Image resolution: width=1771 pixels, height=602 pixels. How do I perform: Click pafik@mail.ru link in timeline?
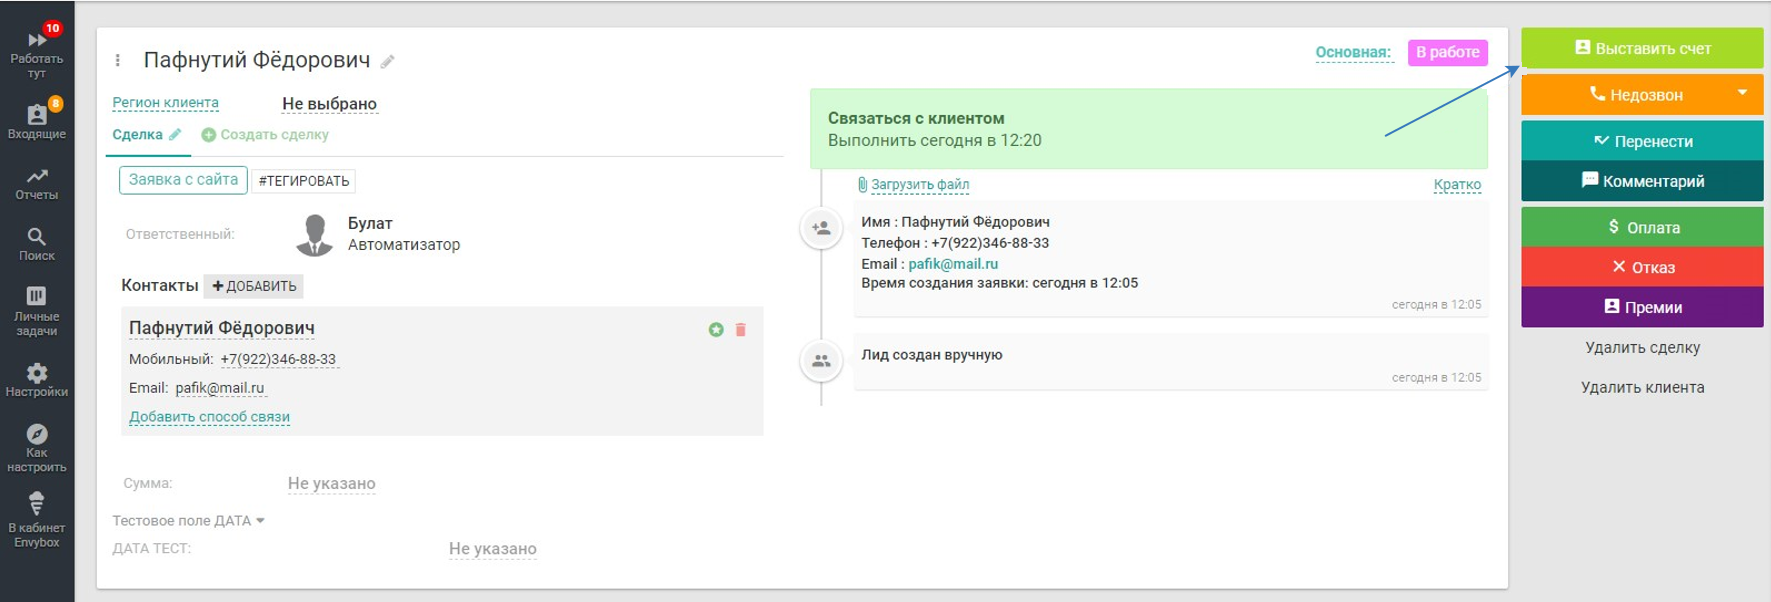[x=953, y=264]
